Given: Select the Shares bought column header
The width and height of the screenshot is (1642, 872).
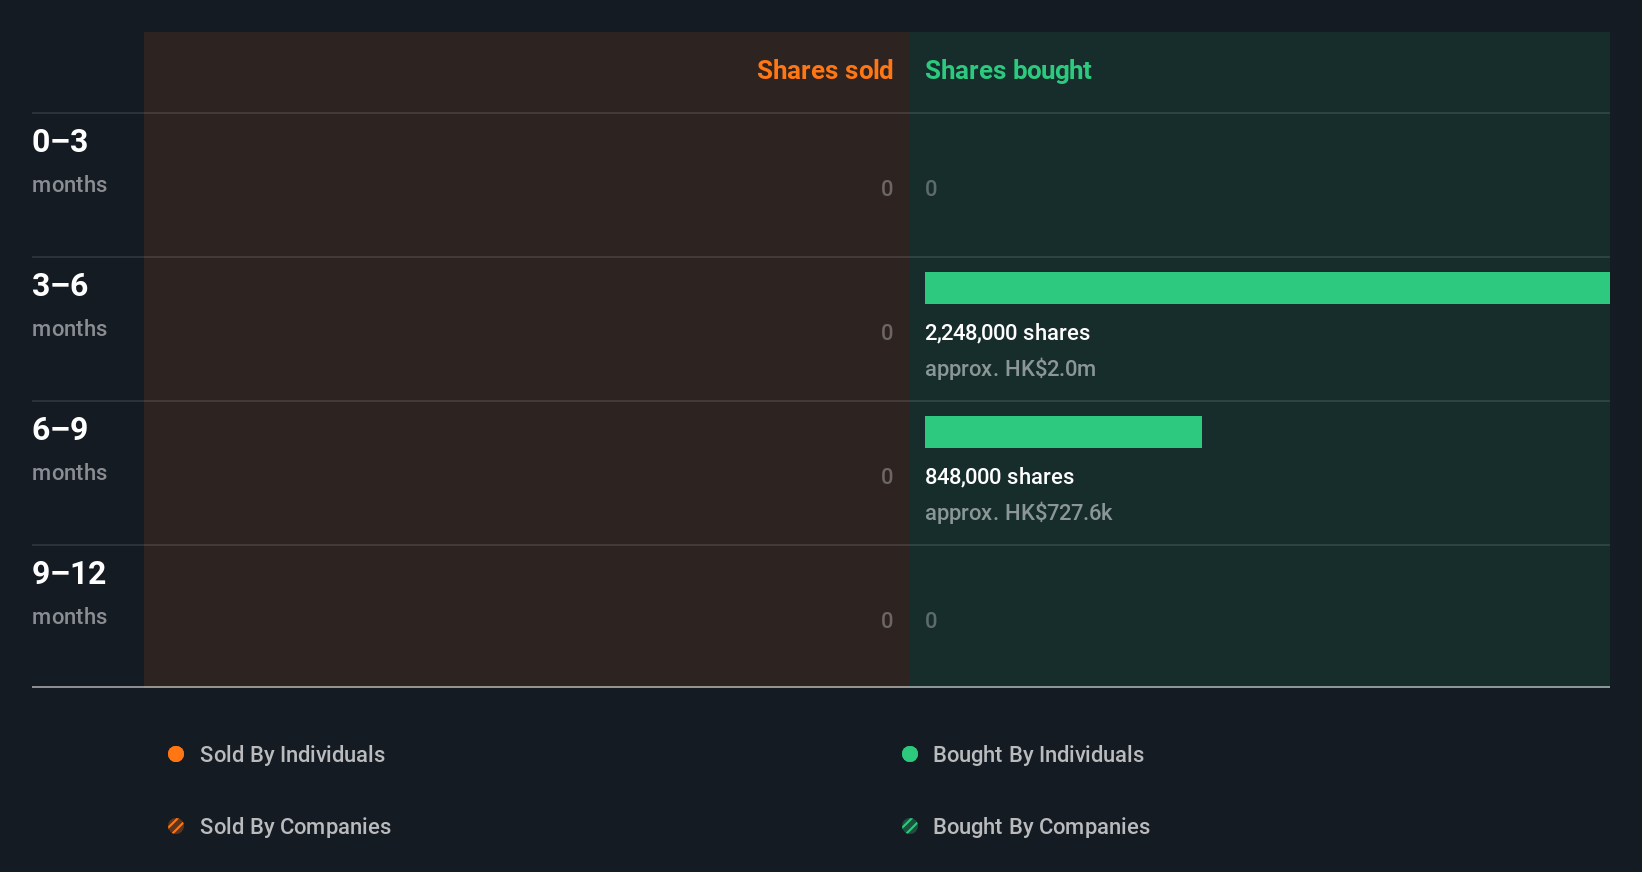Looking at the screenshot, I should 1008,70.
